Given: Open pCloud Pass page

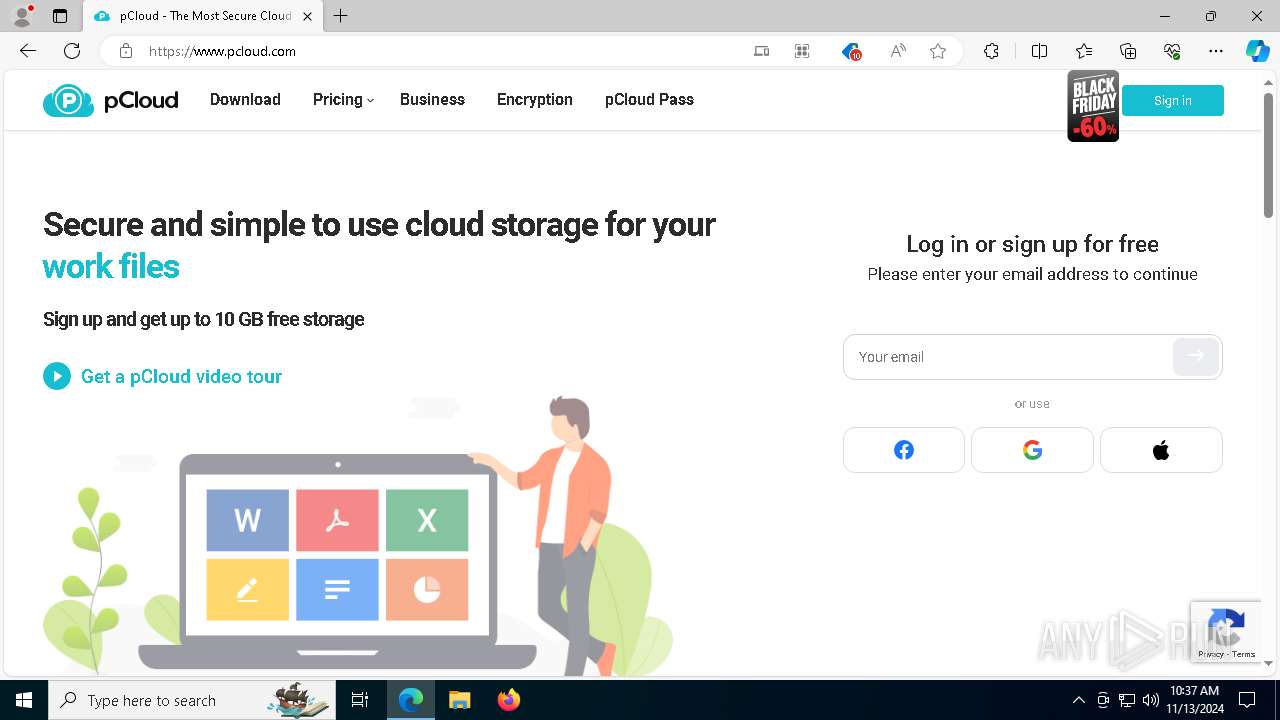Looking at the screenshot, I should click(649, 100).
